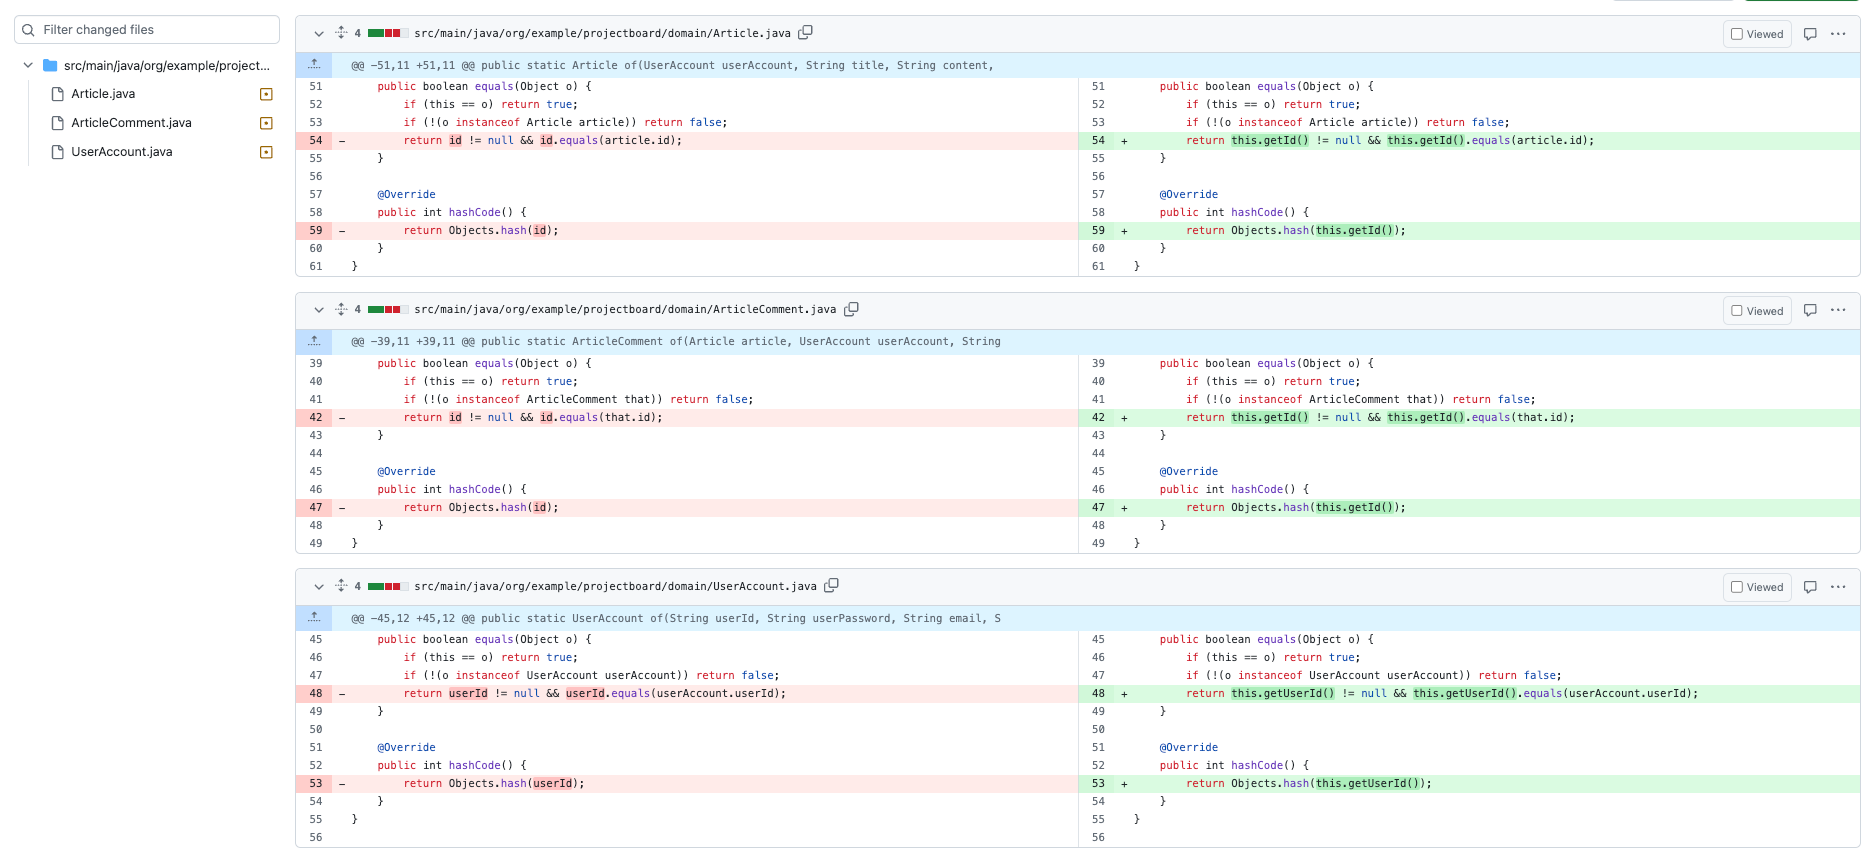The image size is (1867, 865).
Task: Expand all lines in ArticleComment.java diff
Action: point(341,310)
